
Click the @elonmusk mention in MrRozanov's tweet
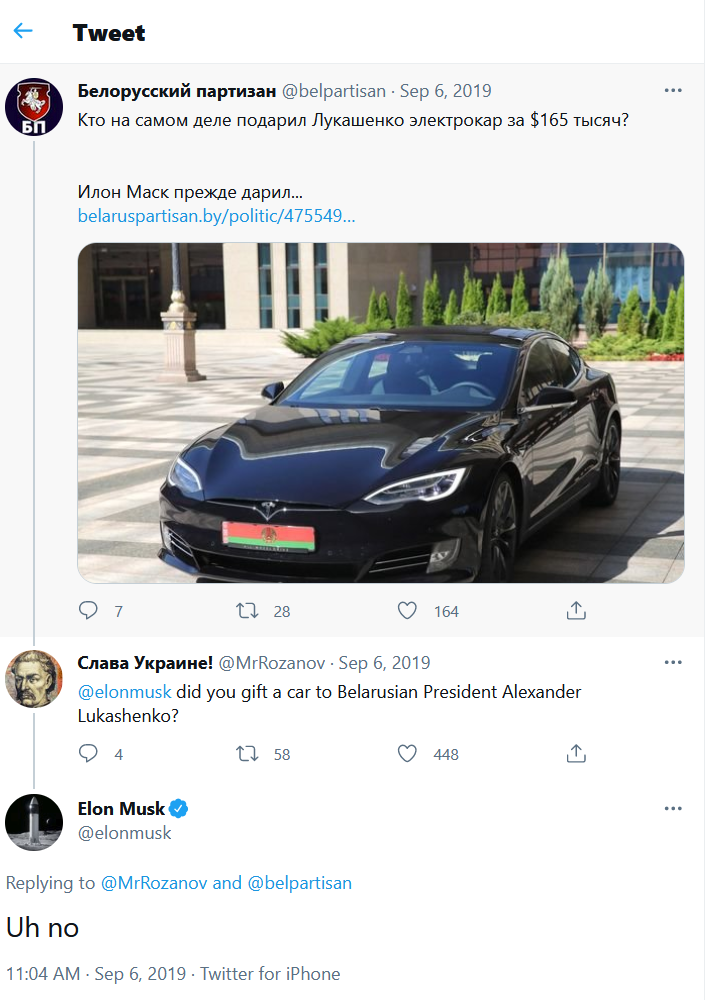(x=125, y=692)
